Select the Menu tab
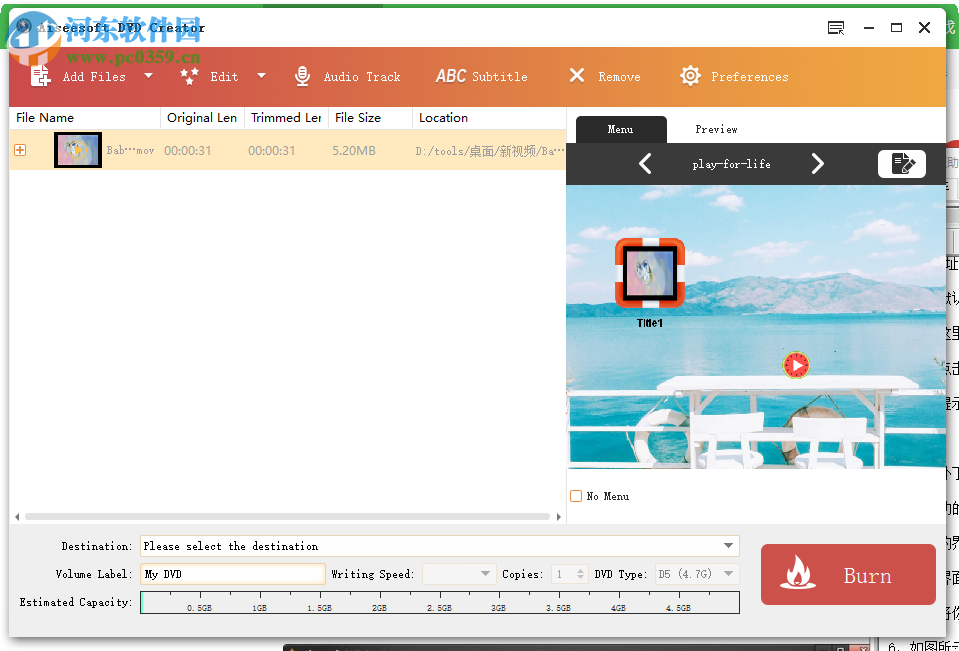959x651 pixels. tap(621, 129)
